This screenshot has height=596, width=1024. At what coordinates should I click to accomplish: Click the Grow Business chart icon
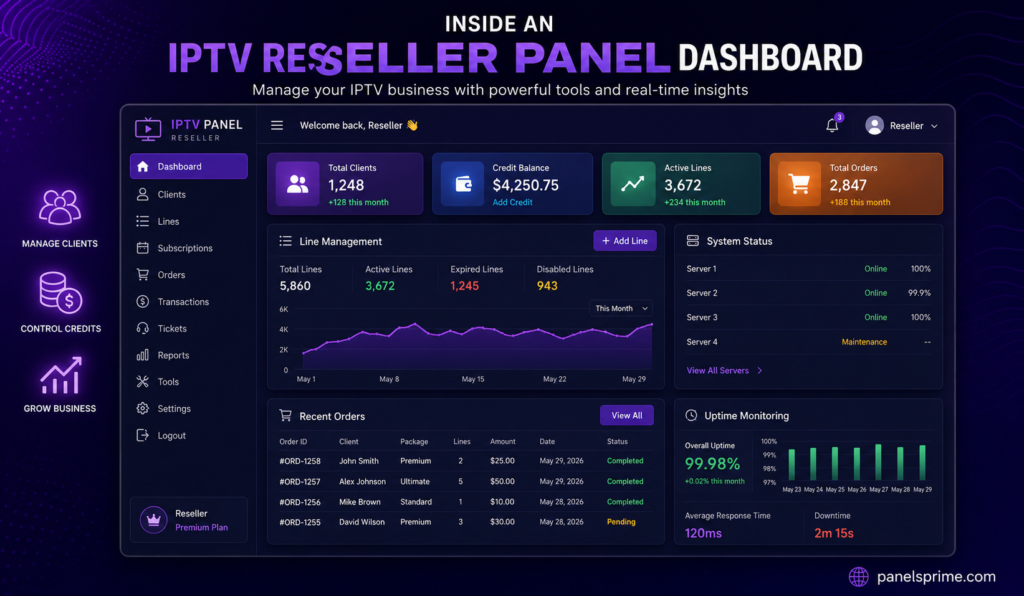61,375
